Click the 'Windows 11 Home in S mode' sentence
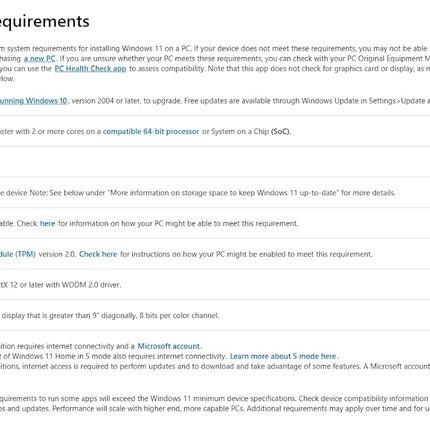 pos(113,356)
